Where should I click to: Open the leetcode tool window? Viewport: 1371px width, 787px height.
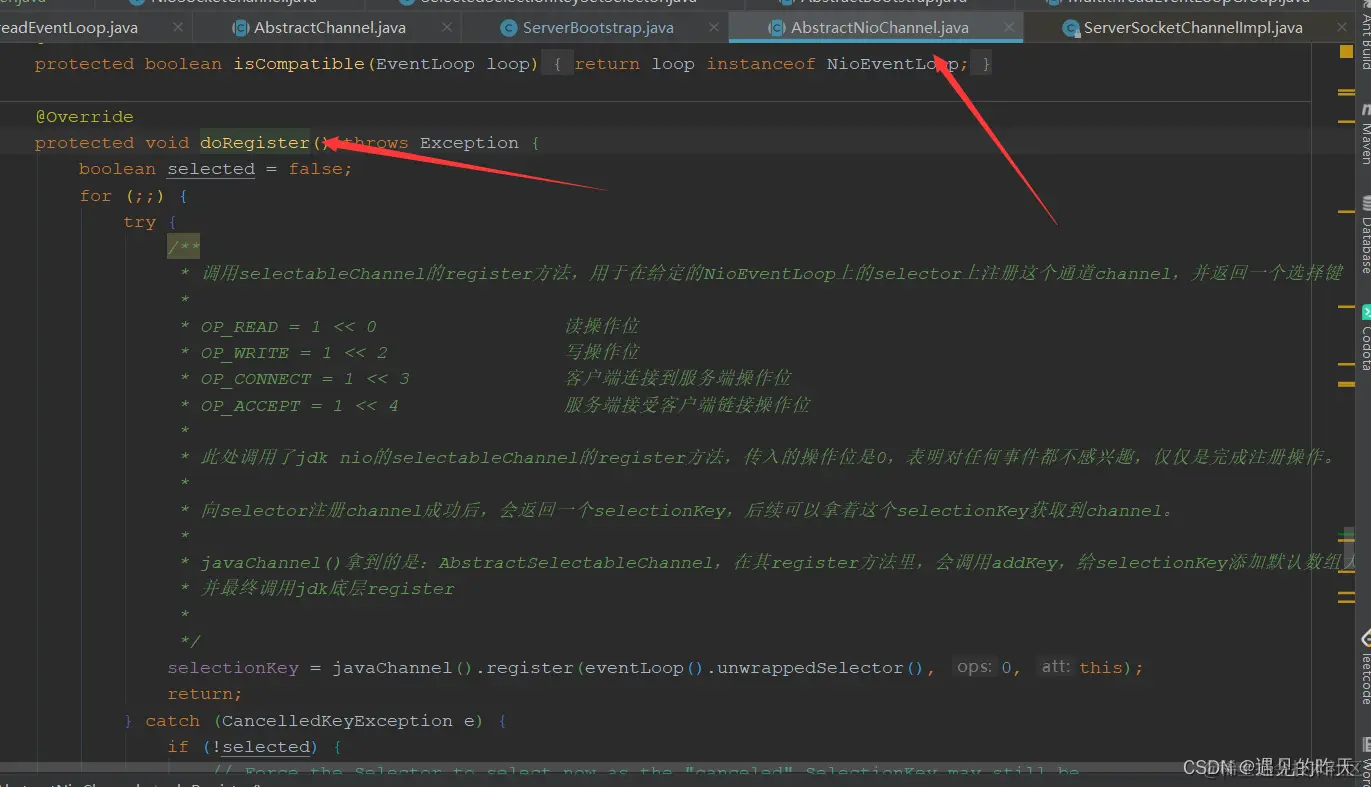coord(1364,668)
